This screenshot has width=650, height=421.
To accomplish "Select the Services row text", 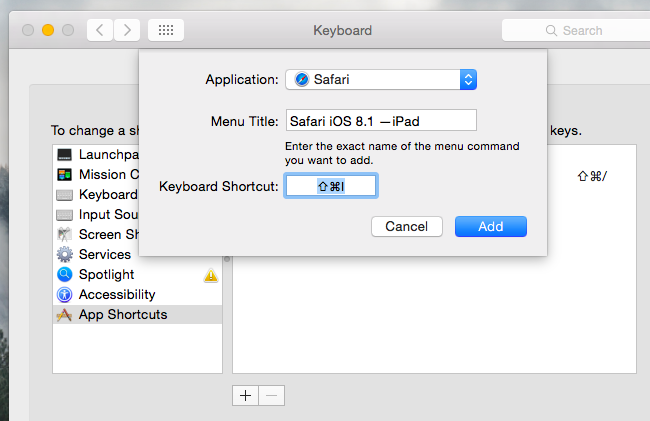I will click(x=105, y=254).
